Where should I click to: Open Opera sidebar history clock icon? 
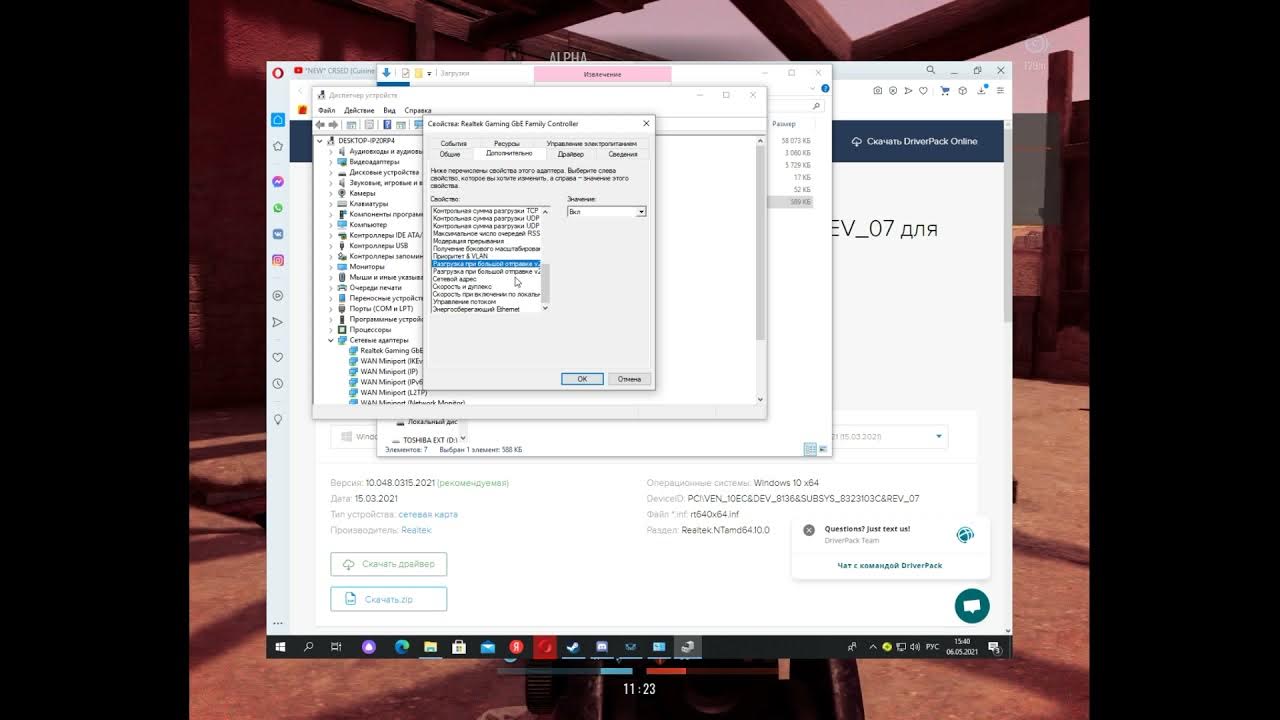(x=278, y=383)
